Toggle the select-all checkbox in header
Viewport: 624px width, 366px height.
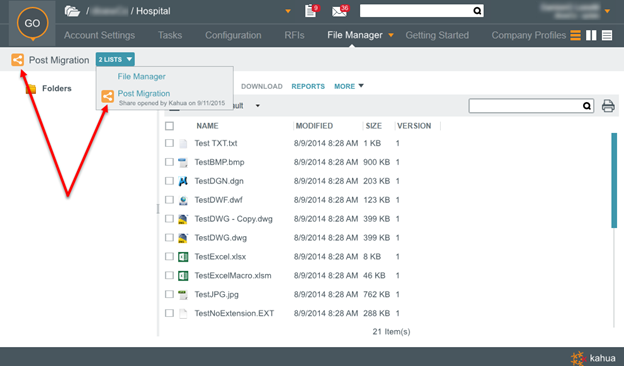169,126
